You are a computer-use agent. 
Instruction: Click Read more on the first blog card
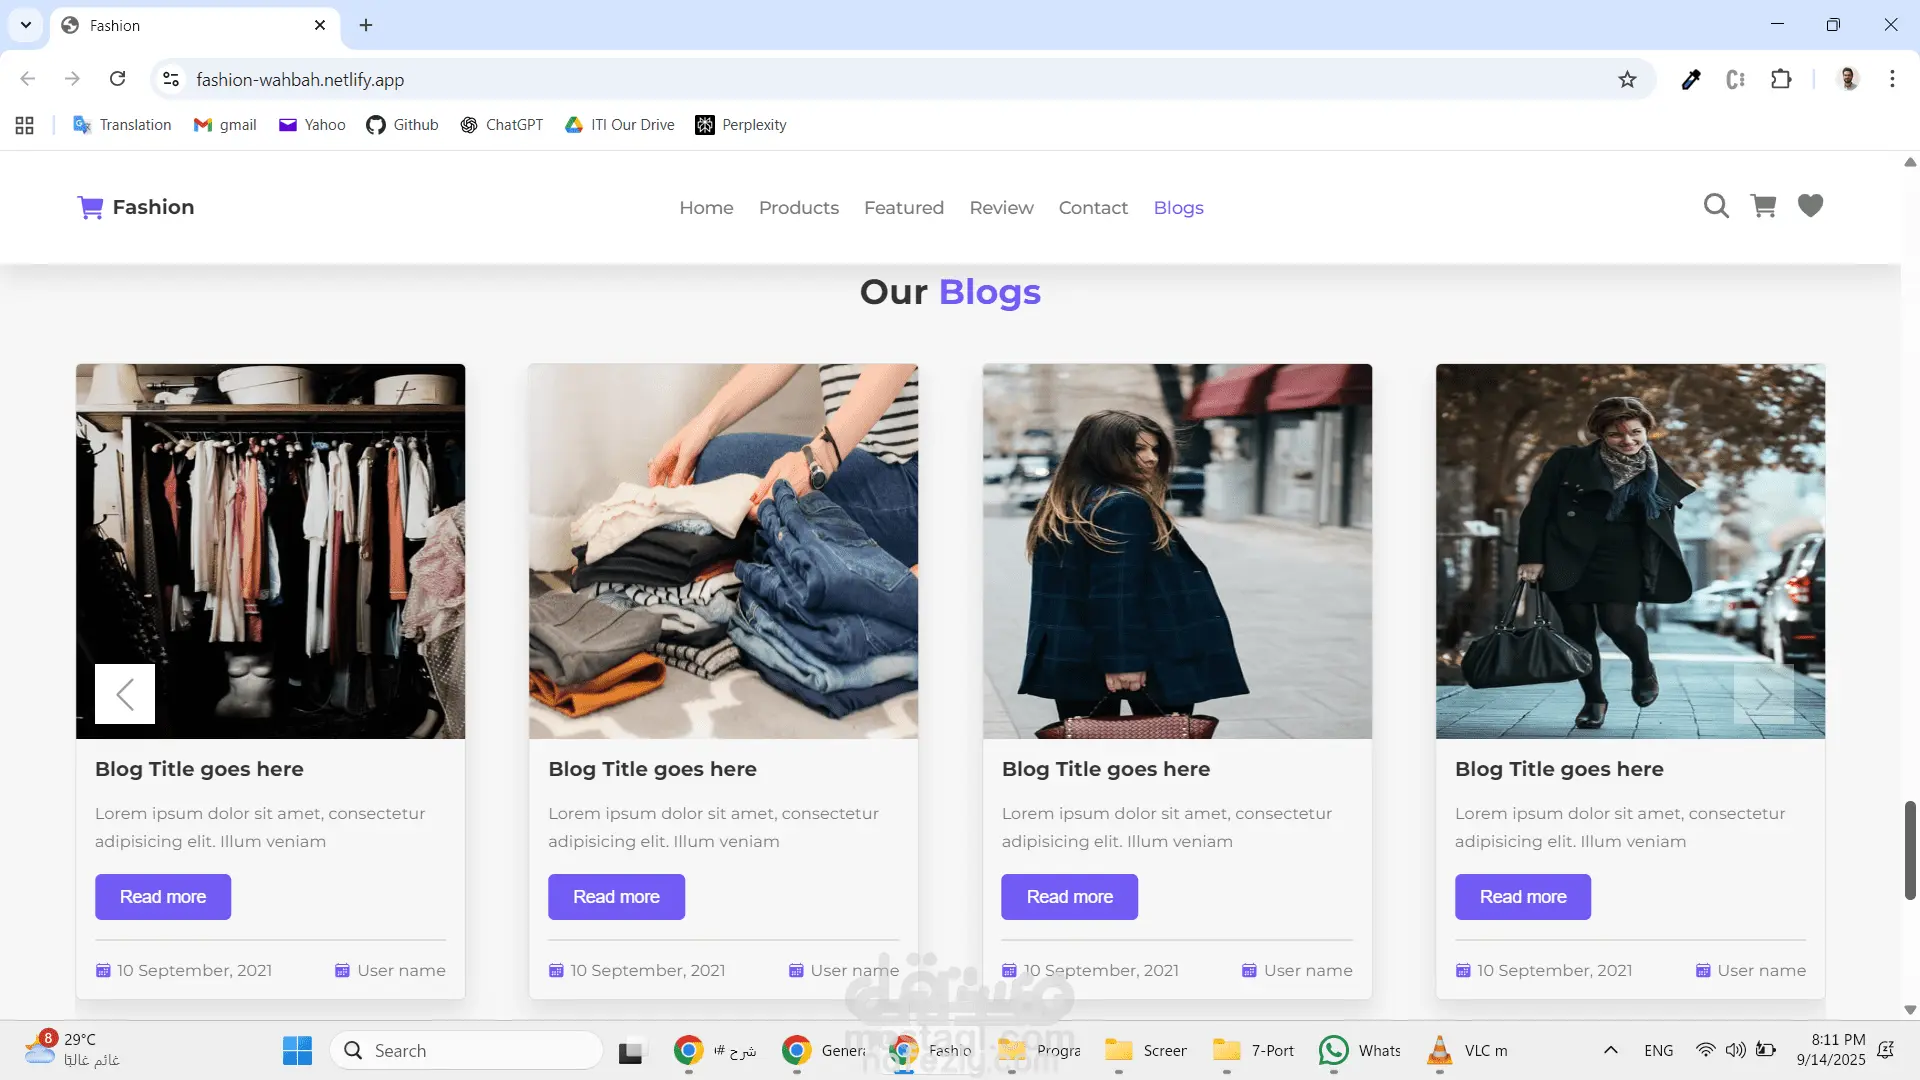pos(163,897)
